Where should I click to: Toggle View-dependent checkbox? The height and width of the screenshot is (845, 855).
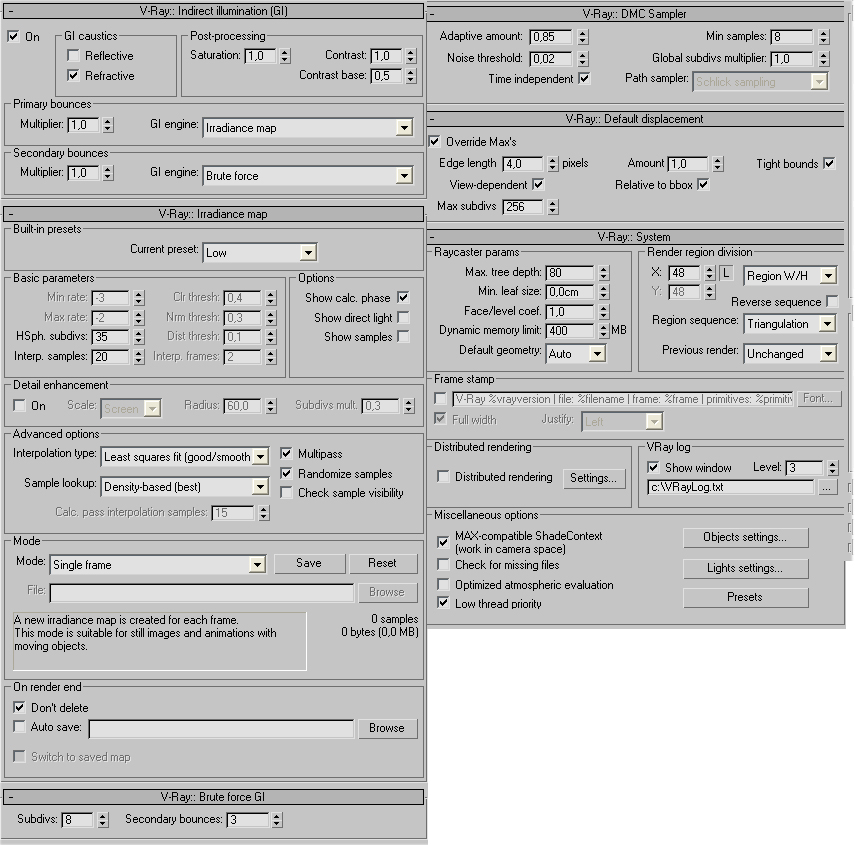538,185
